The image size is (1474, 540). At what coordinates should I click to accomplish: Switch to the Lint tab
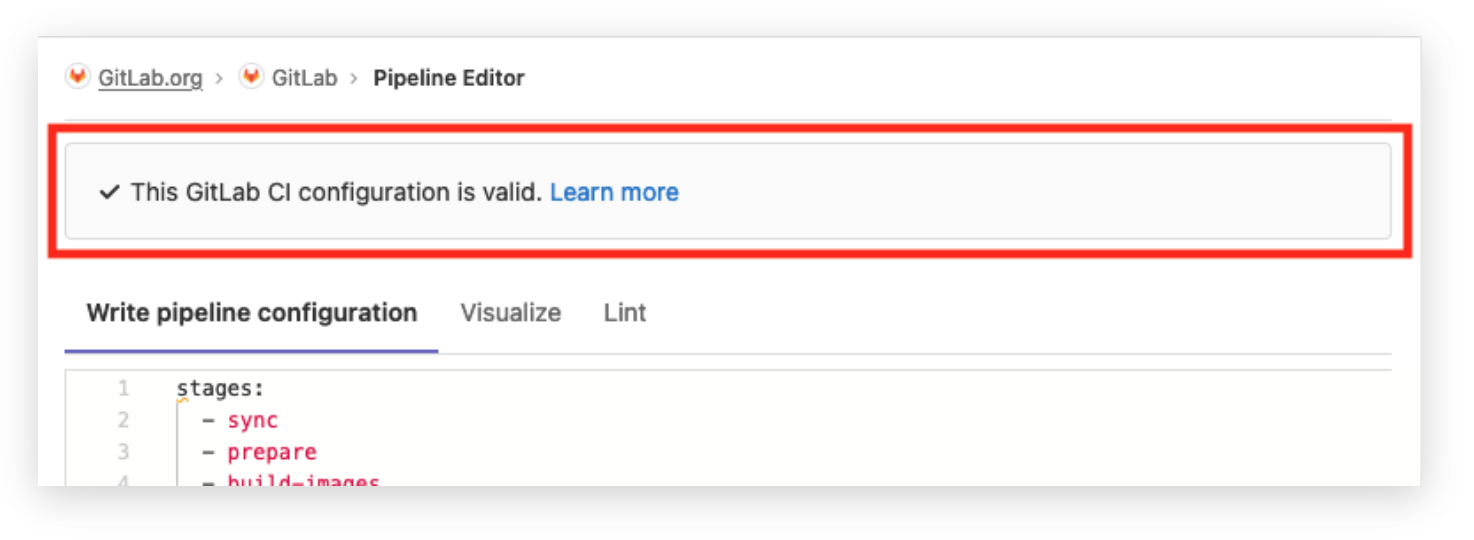click(625, 313)
